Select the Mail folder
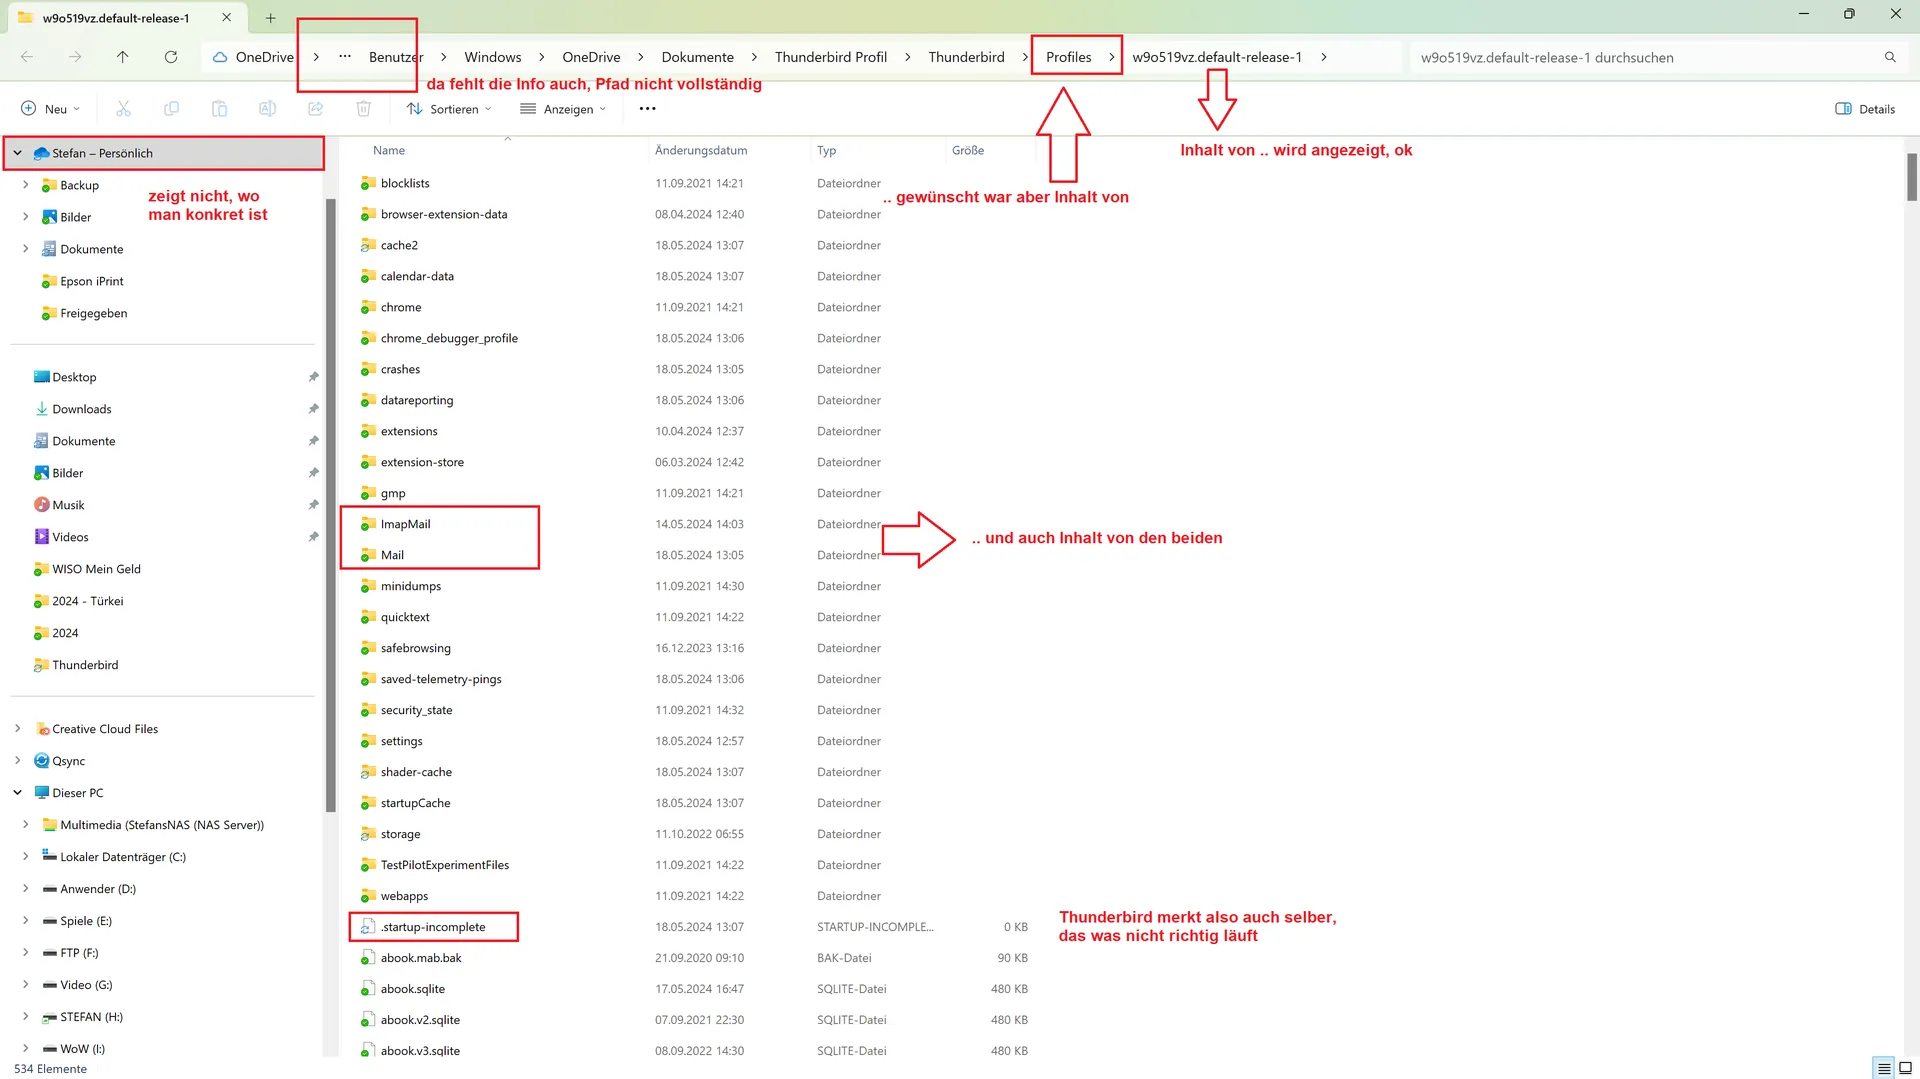The width and height of the screenshot is (1920, 1079). (x=392, y=555)
